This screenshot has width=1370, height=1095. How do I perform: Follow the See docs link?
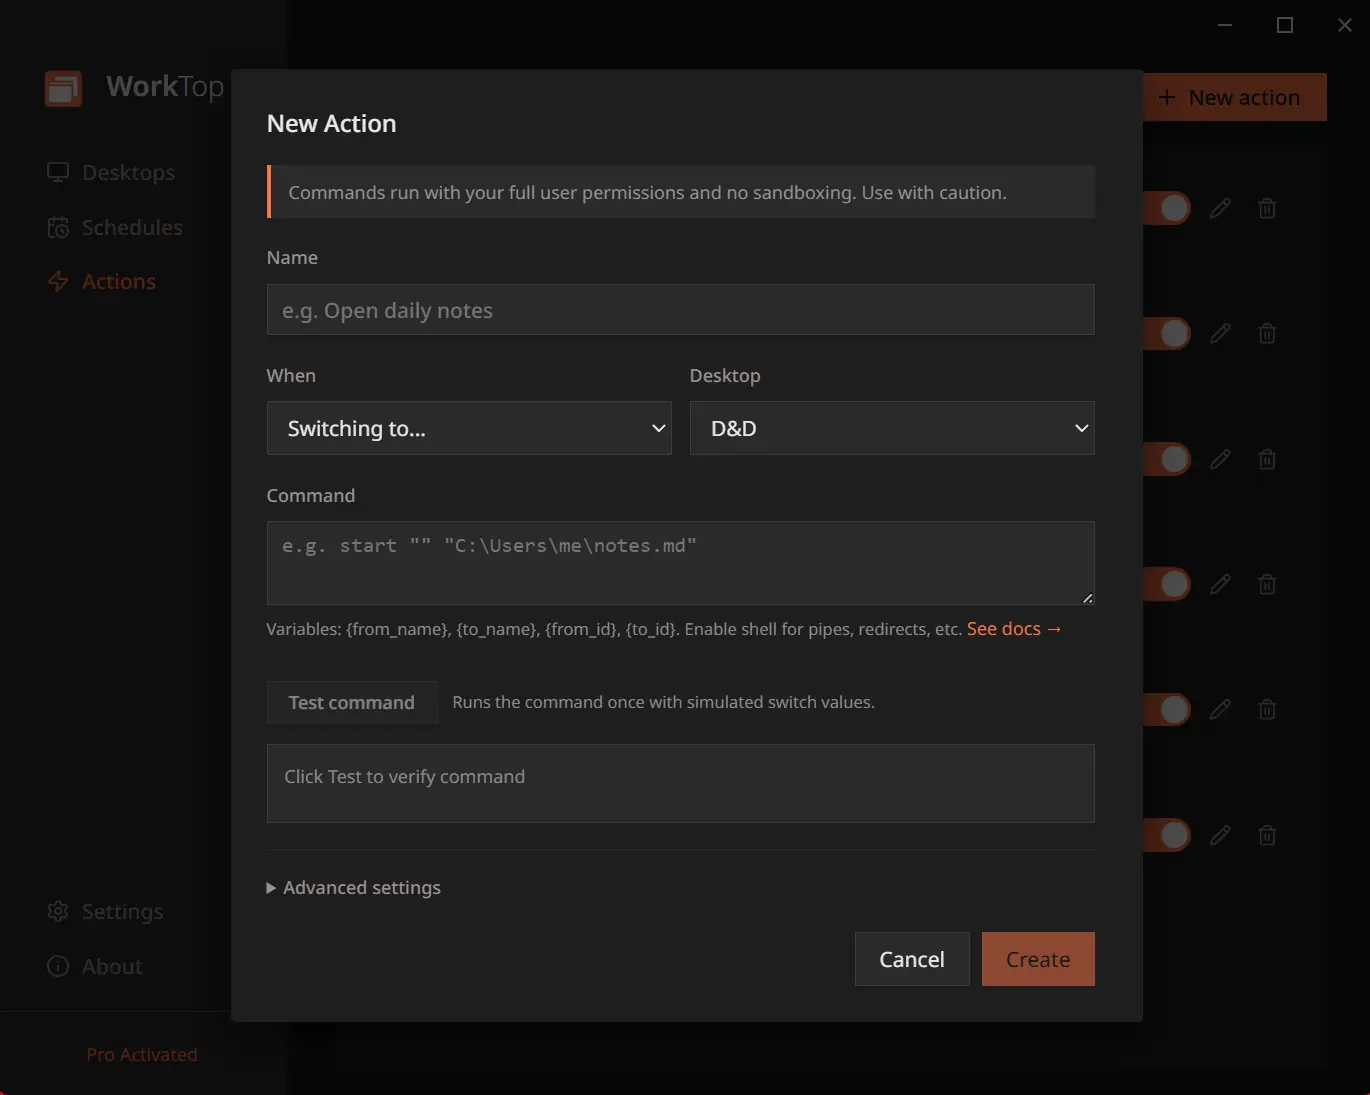(1014, 629)
